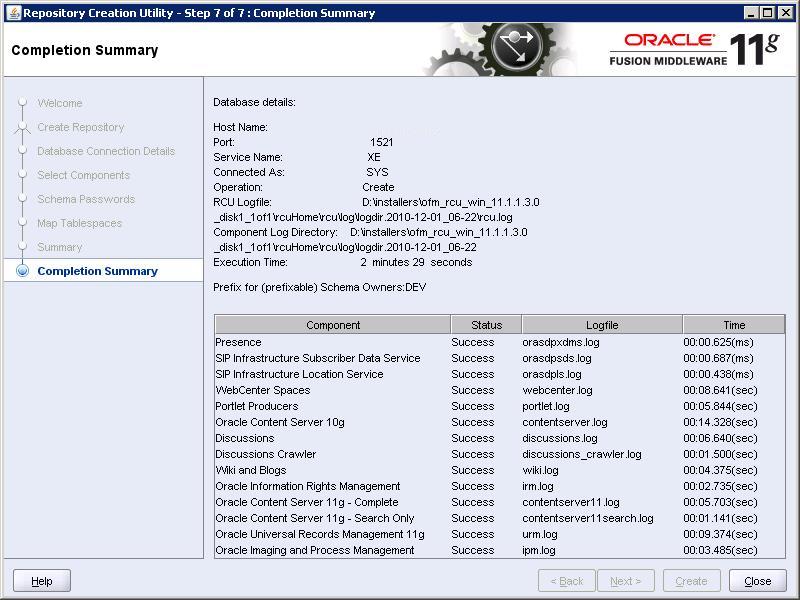Select SIP Infrastructure Subscriber Data Service row

[x=499, y=358]
